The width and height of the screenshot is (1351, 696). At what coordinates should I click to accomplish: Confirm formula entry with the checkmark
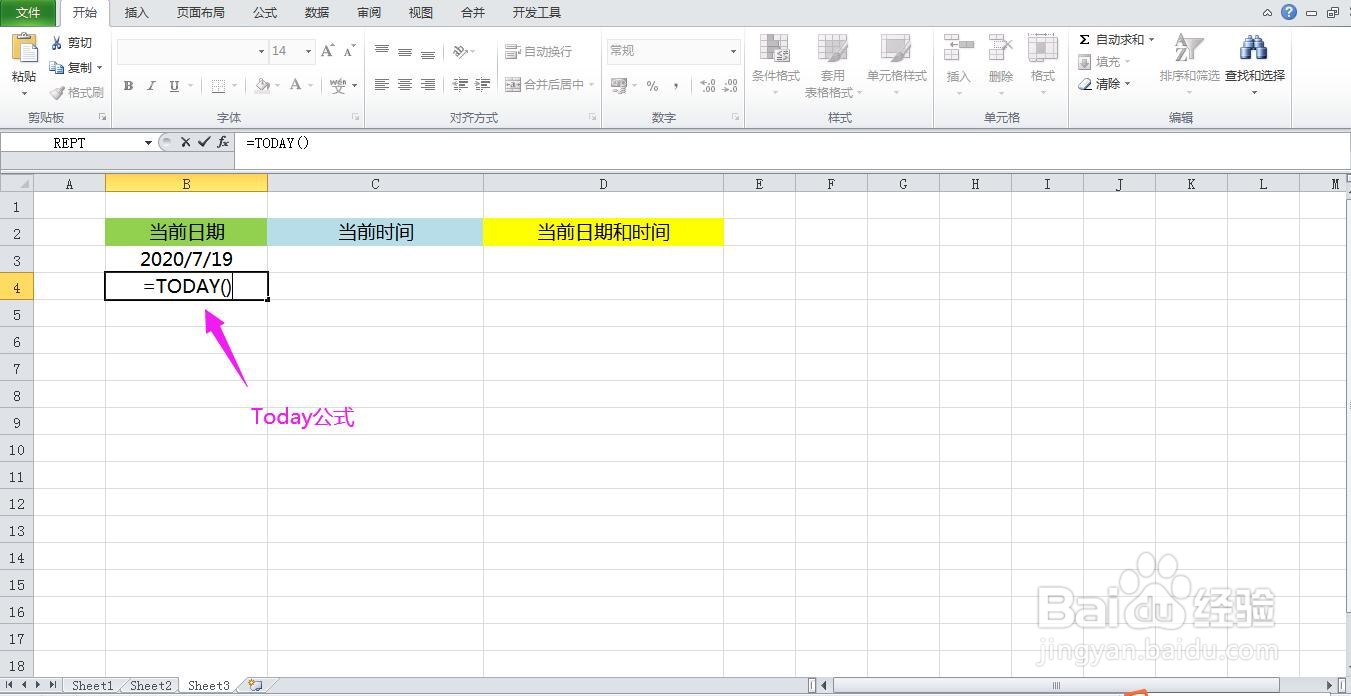(x=204, y=143)
